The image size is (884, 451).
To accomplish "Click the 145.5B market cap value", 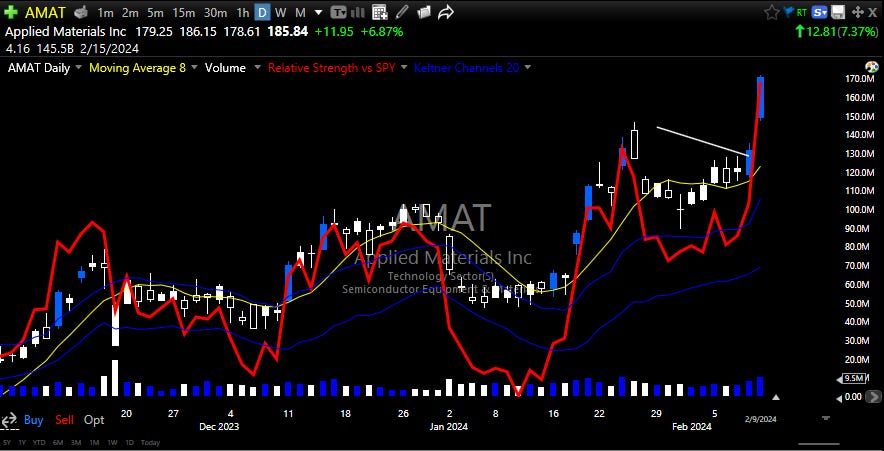I will (54, 49).
